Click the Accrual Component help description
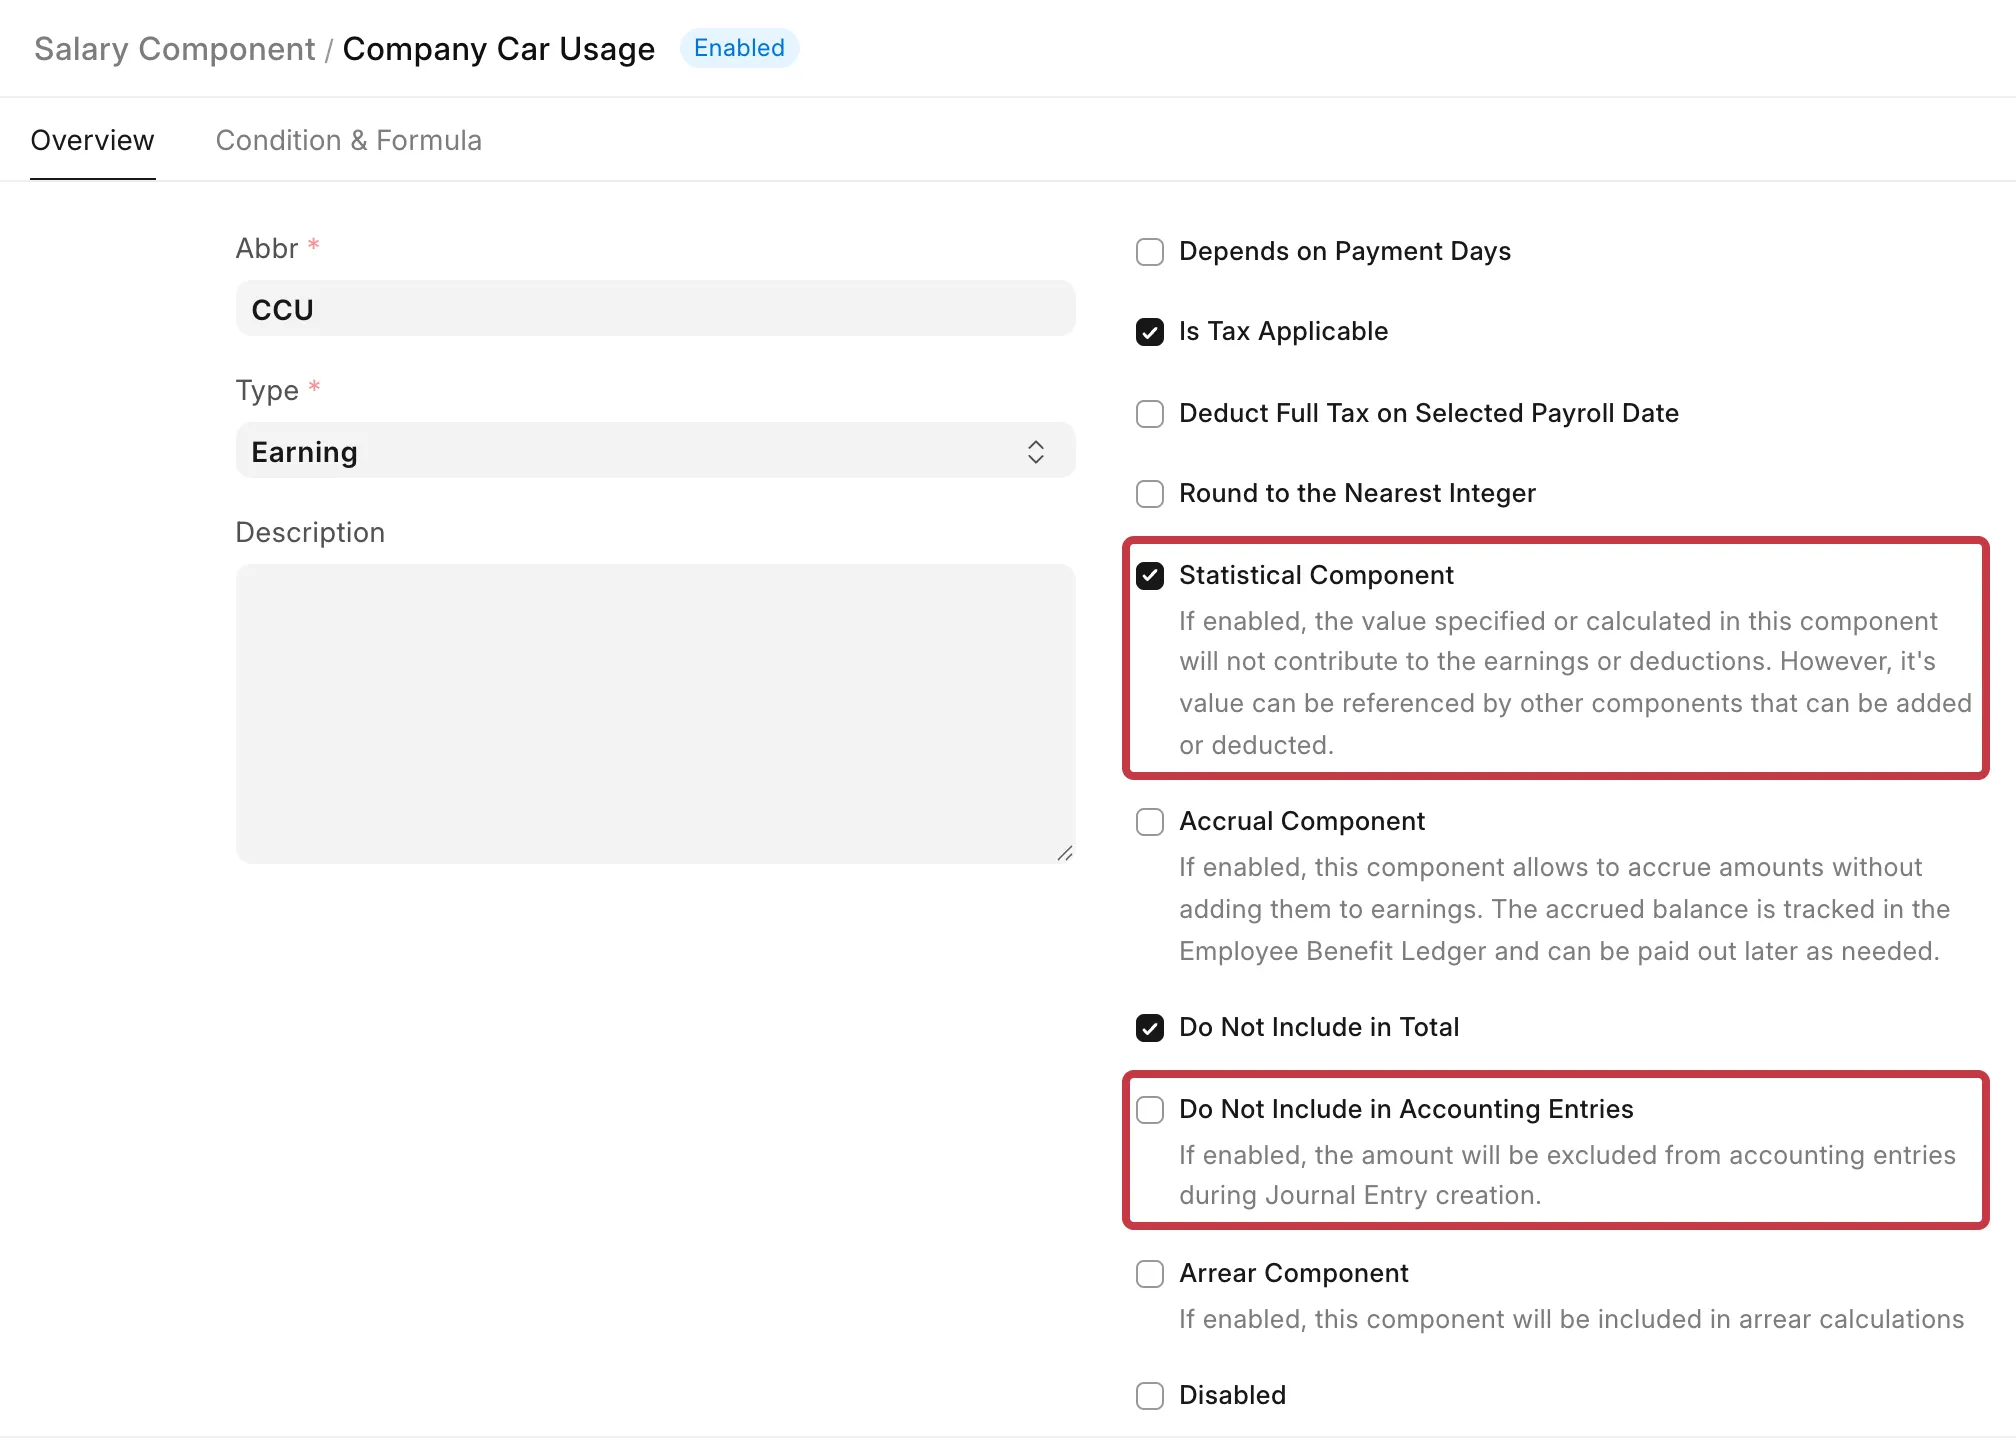 coord(1564,909)
